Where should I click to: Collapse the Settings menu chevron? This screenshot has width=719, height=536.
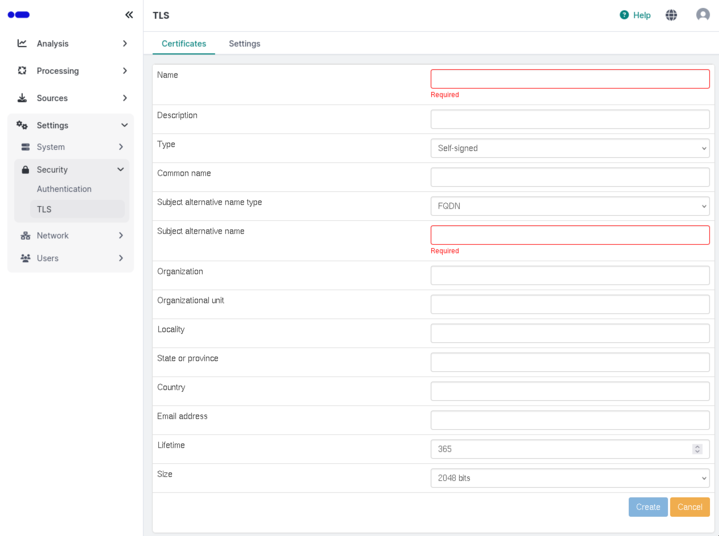tap(124, 125)
